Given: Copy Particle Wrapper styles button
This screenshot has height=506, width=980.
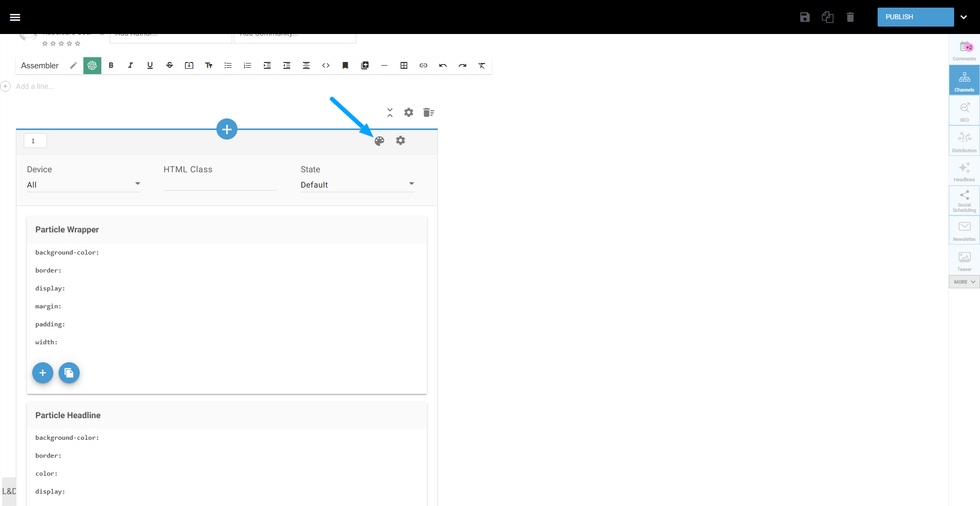Looking at the screenshot, I should [x=68, y=373].
